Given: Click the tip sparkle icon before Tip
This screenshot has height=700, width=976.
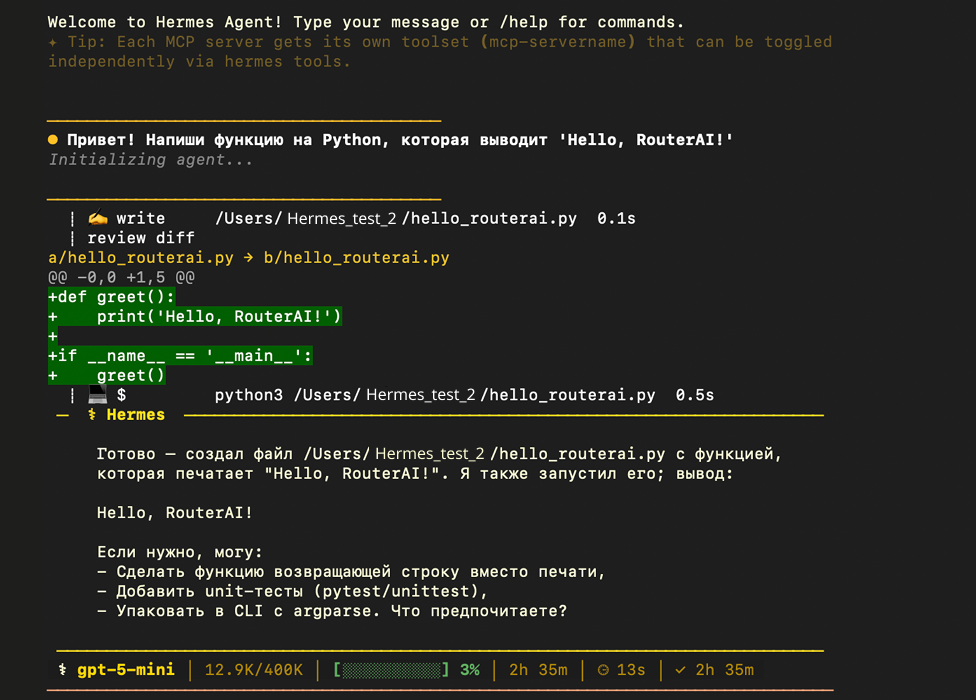Looking at the screenshot, I should click(x=53, y=42).
